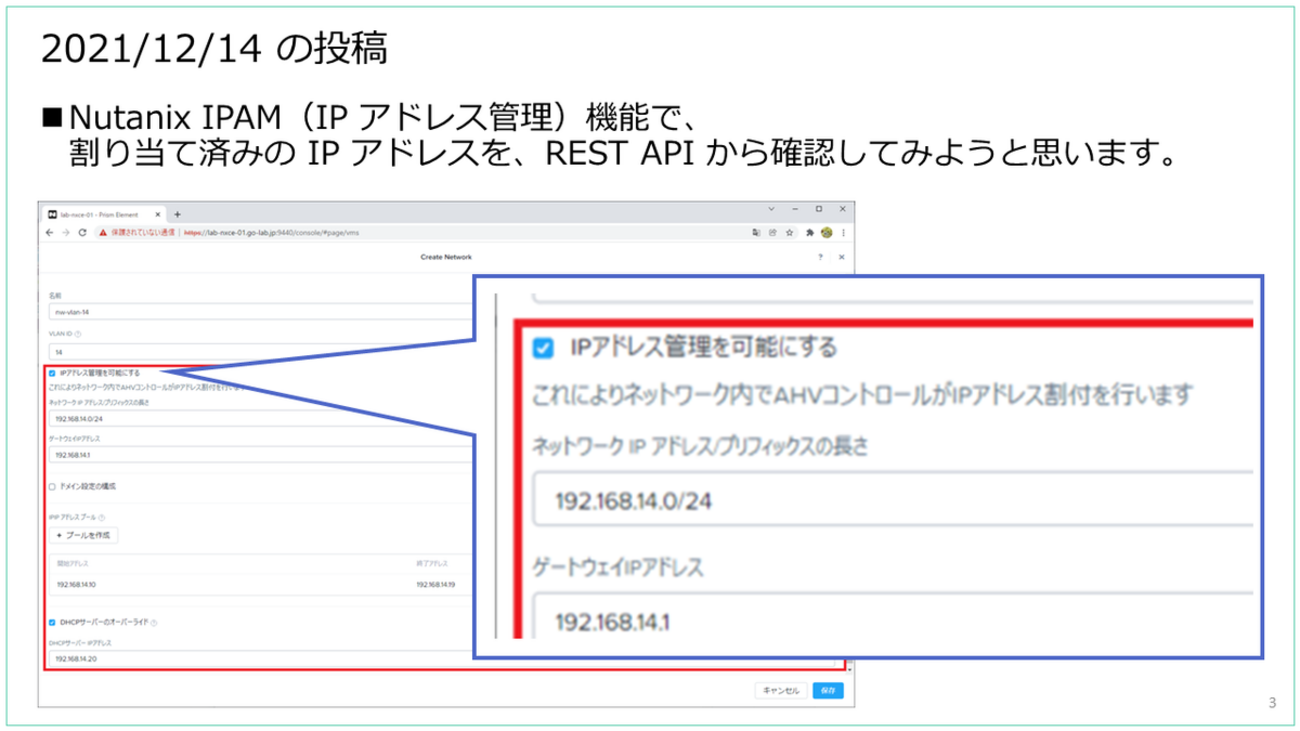Go back using the browser back arrow
This screenshot has height=731, width=1300.
click(x=50, y=233)
